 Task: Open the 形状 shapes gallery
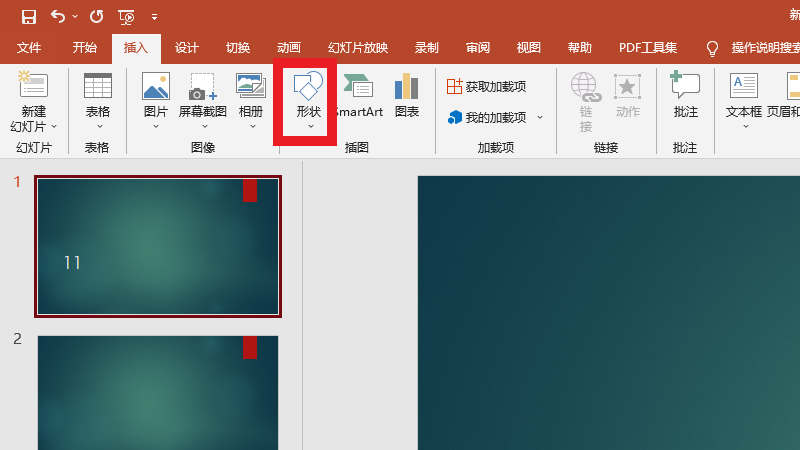308,95
